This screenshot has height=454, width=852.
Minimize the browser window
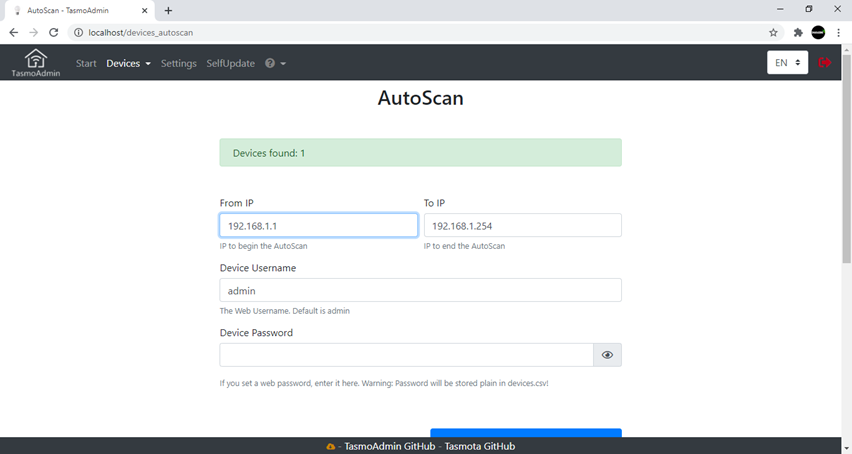[780, 9]
